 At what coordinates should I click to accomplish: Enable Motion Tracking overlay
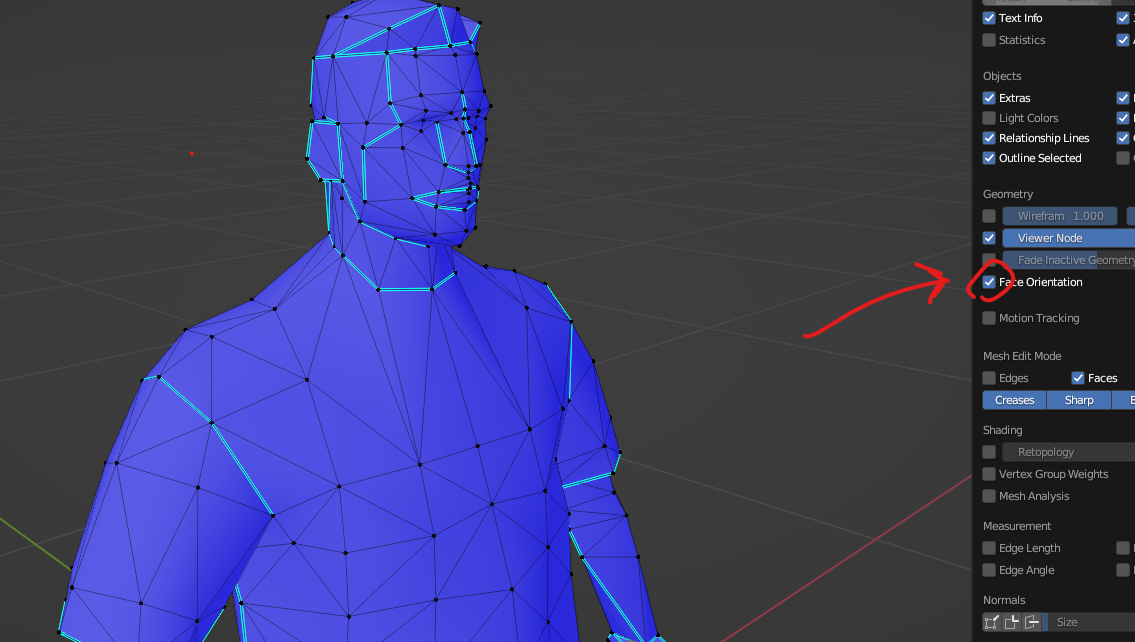coord(989,318)
